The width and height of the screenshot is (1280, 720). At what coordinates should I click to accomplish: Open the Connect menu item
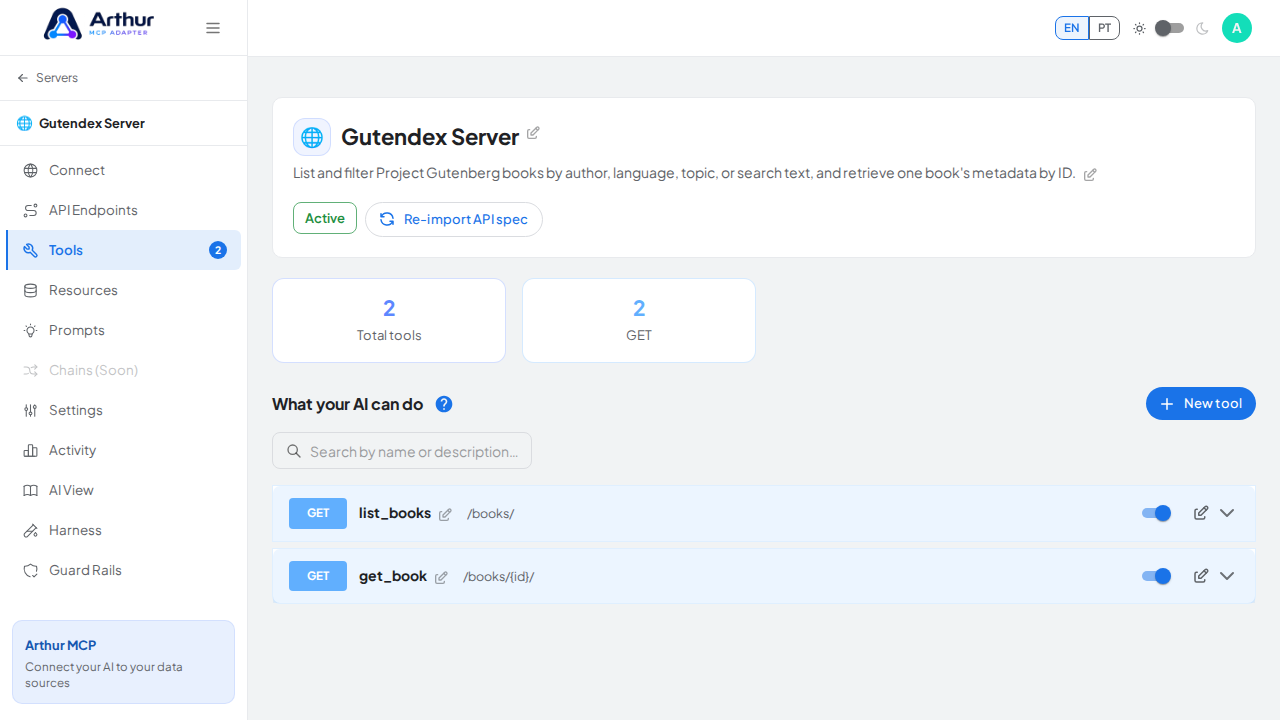coord(124,170)
